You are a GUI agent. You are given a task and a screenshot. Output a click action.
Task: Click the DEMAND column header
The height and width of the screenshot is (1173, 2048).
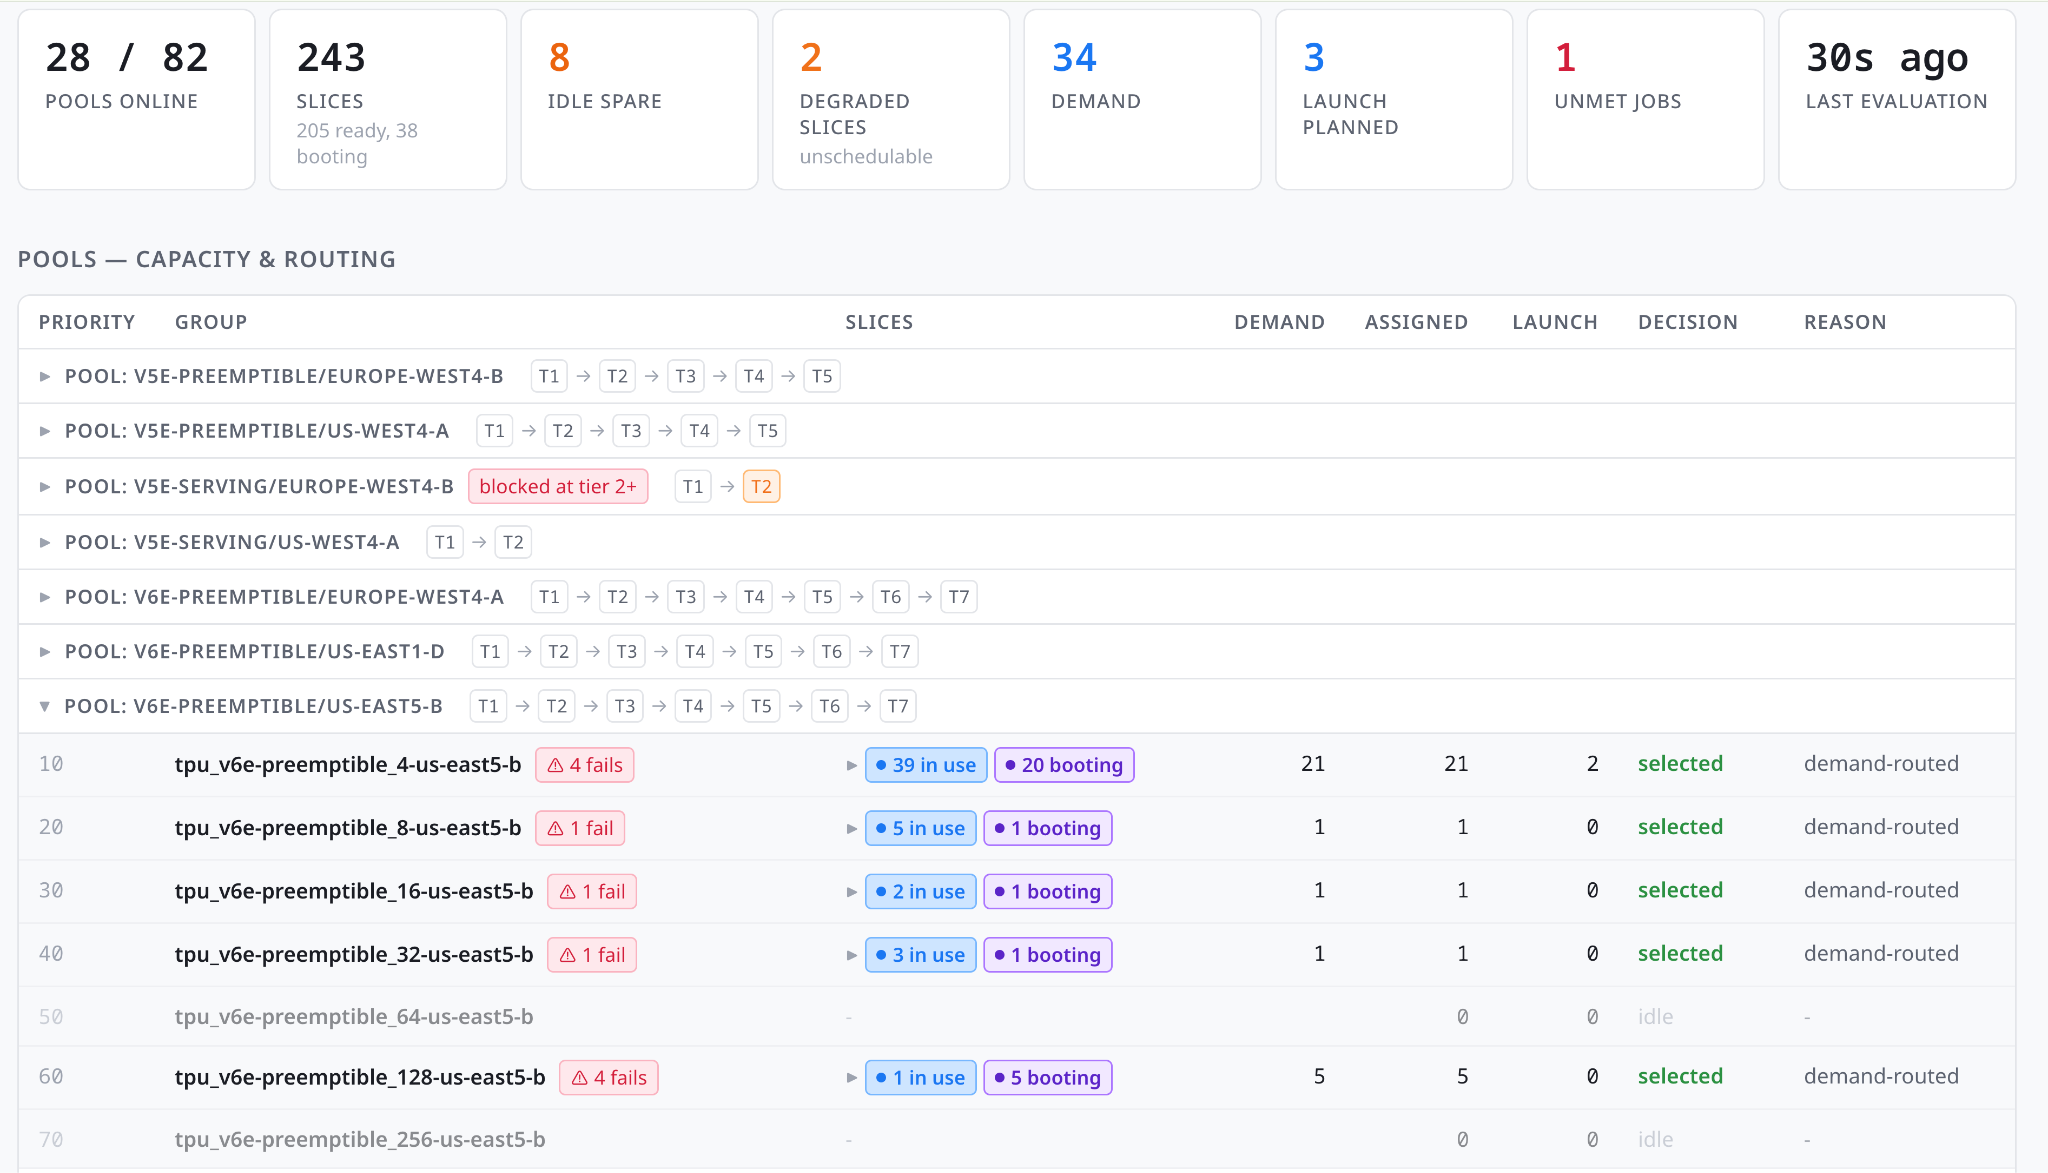click(1279, 322)
